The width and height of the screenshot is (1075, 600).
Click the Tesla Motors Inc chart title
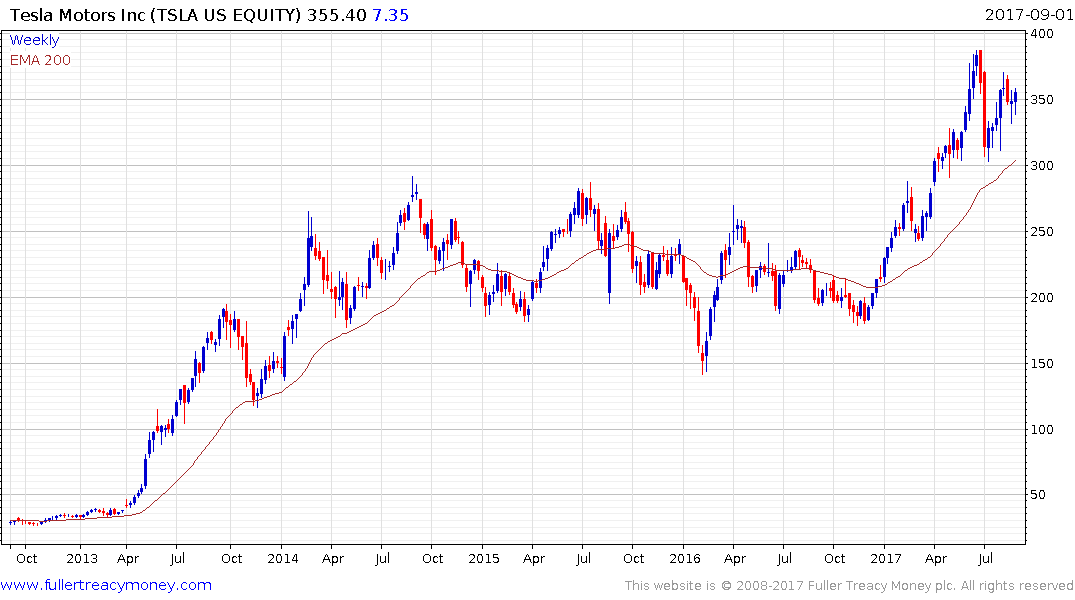(x=156, y=15)
